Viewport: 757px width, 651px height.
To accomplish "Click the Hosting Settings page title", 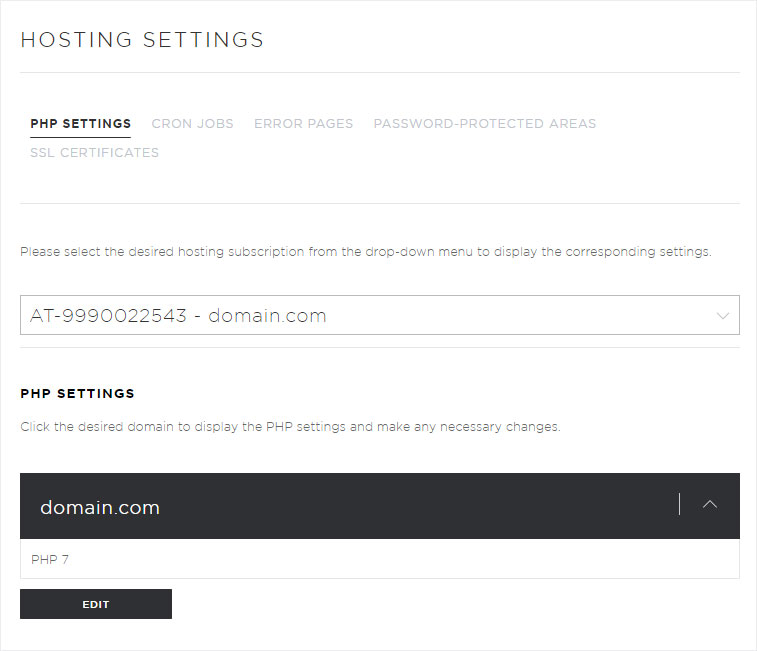I will 142,40.
